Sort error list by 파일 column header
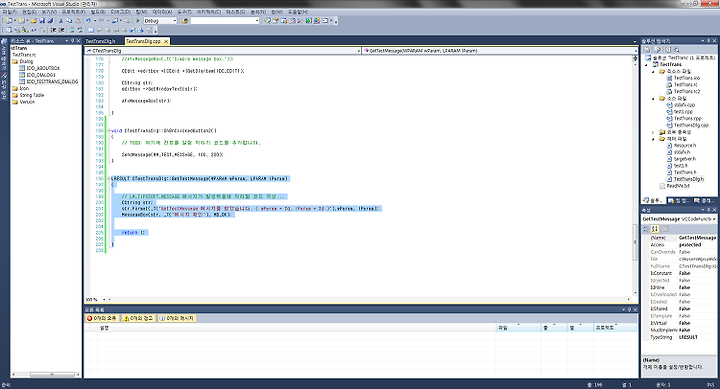This screenshot has height=389, width=720. (x=518, y=328)
